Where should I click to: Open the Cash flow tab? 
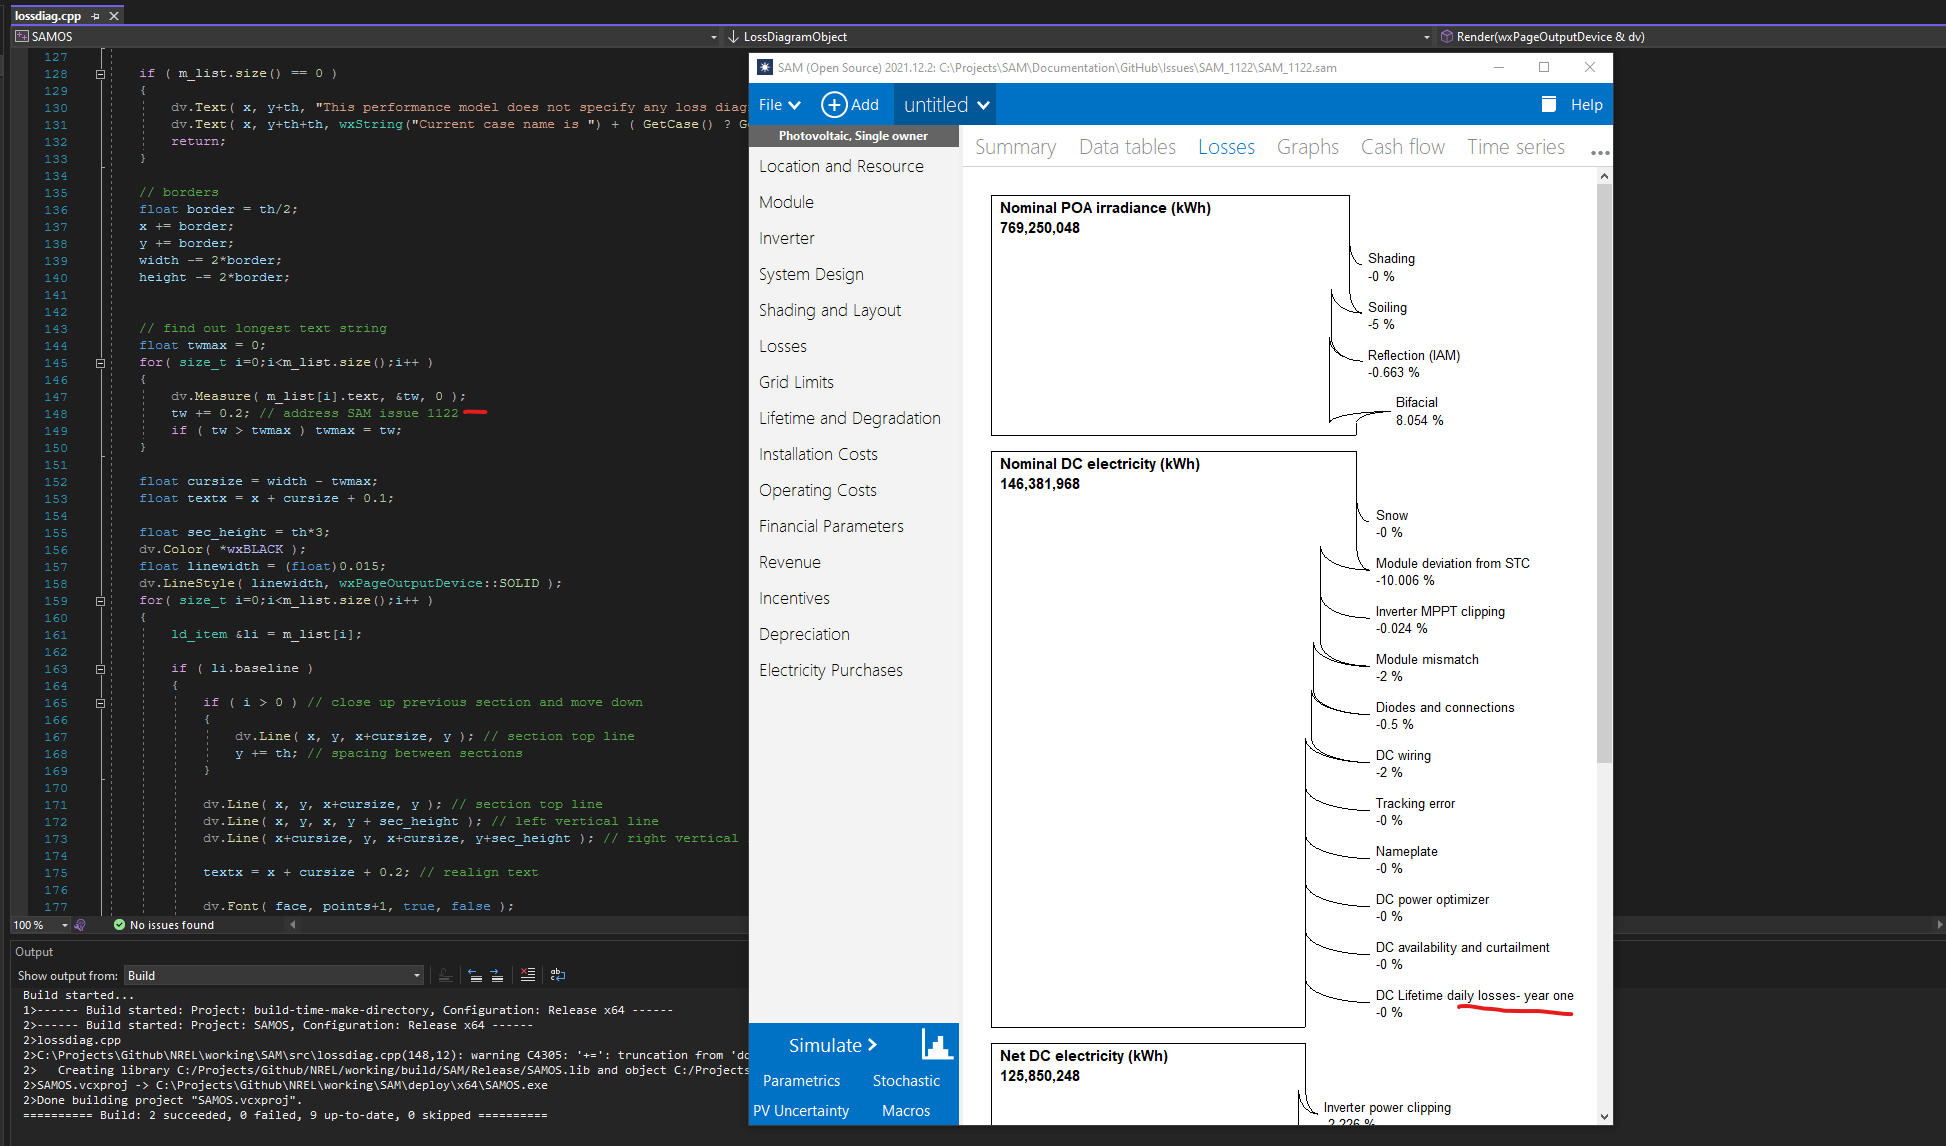[1402, 147]
